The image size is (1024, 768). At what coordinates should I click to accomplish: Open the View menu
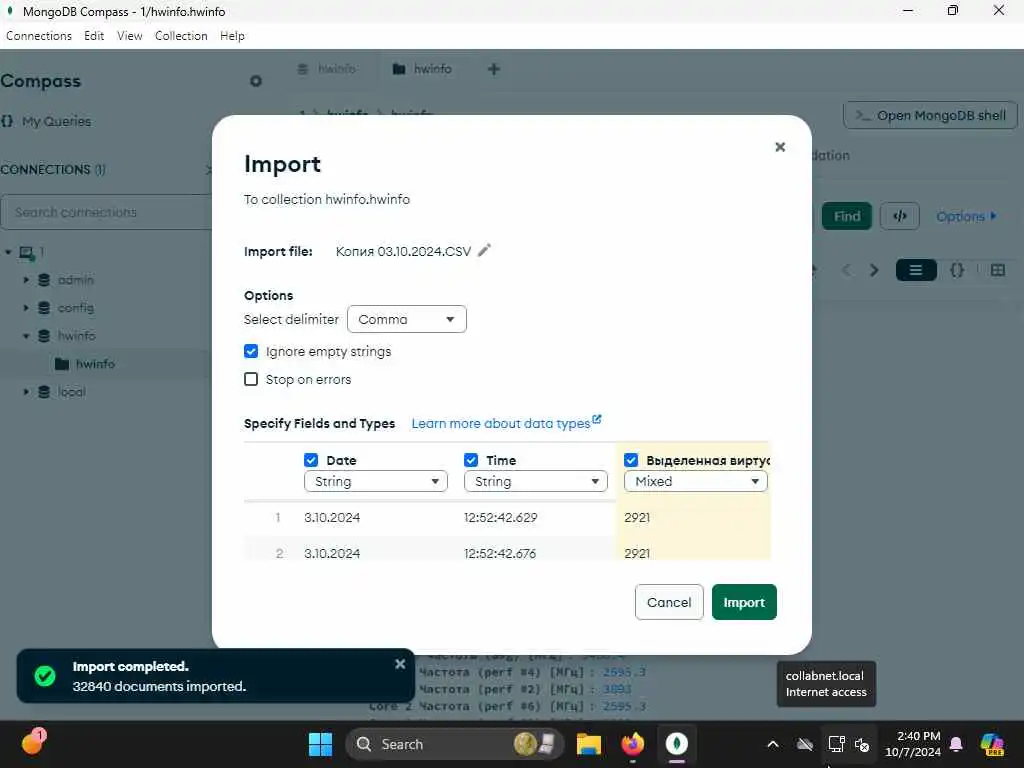pos(129,36)
